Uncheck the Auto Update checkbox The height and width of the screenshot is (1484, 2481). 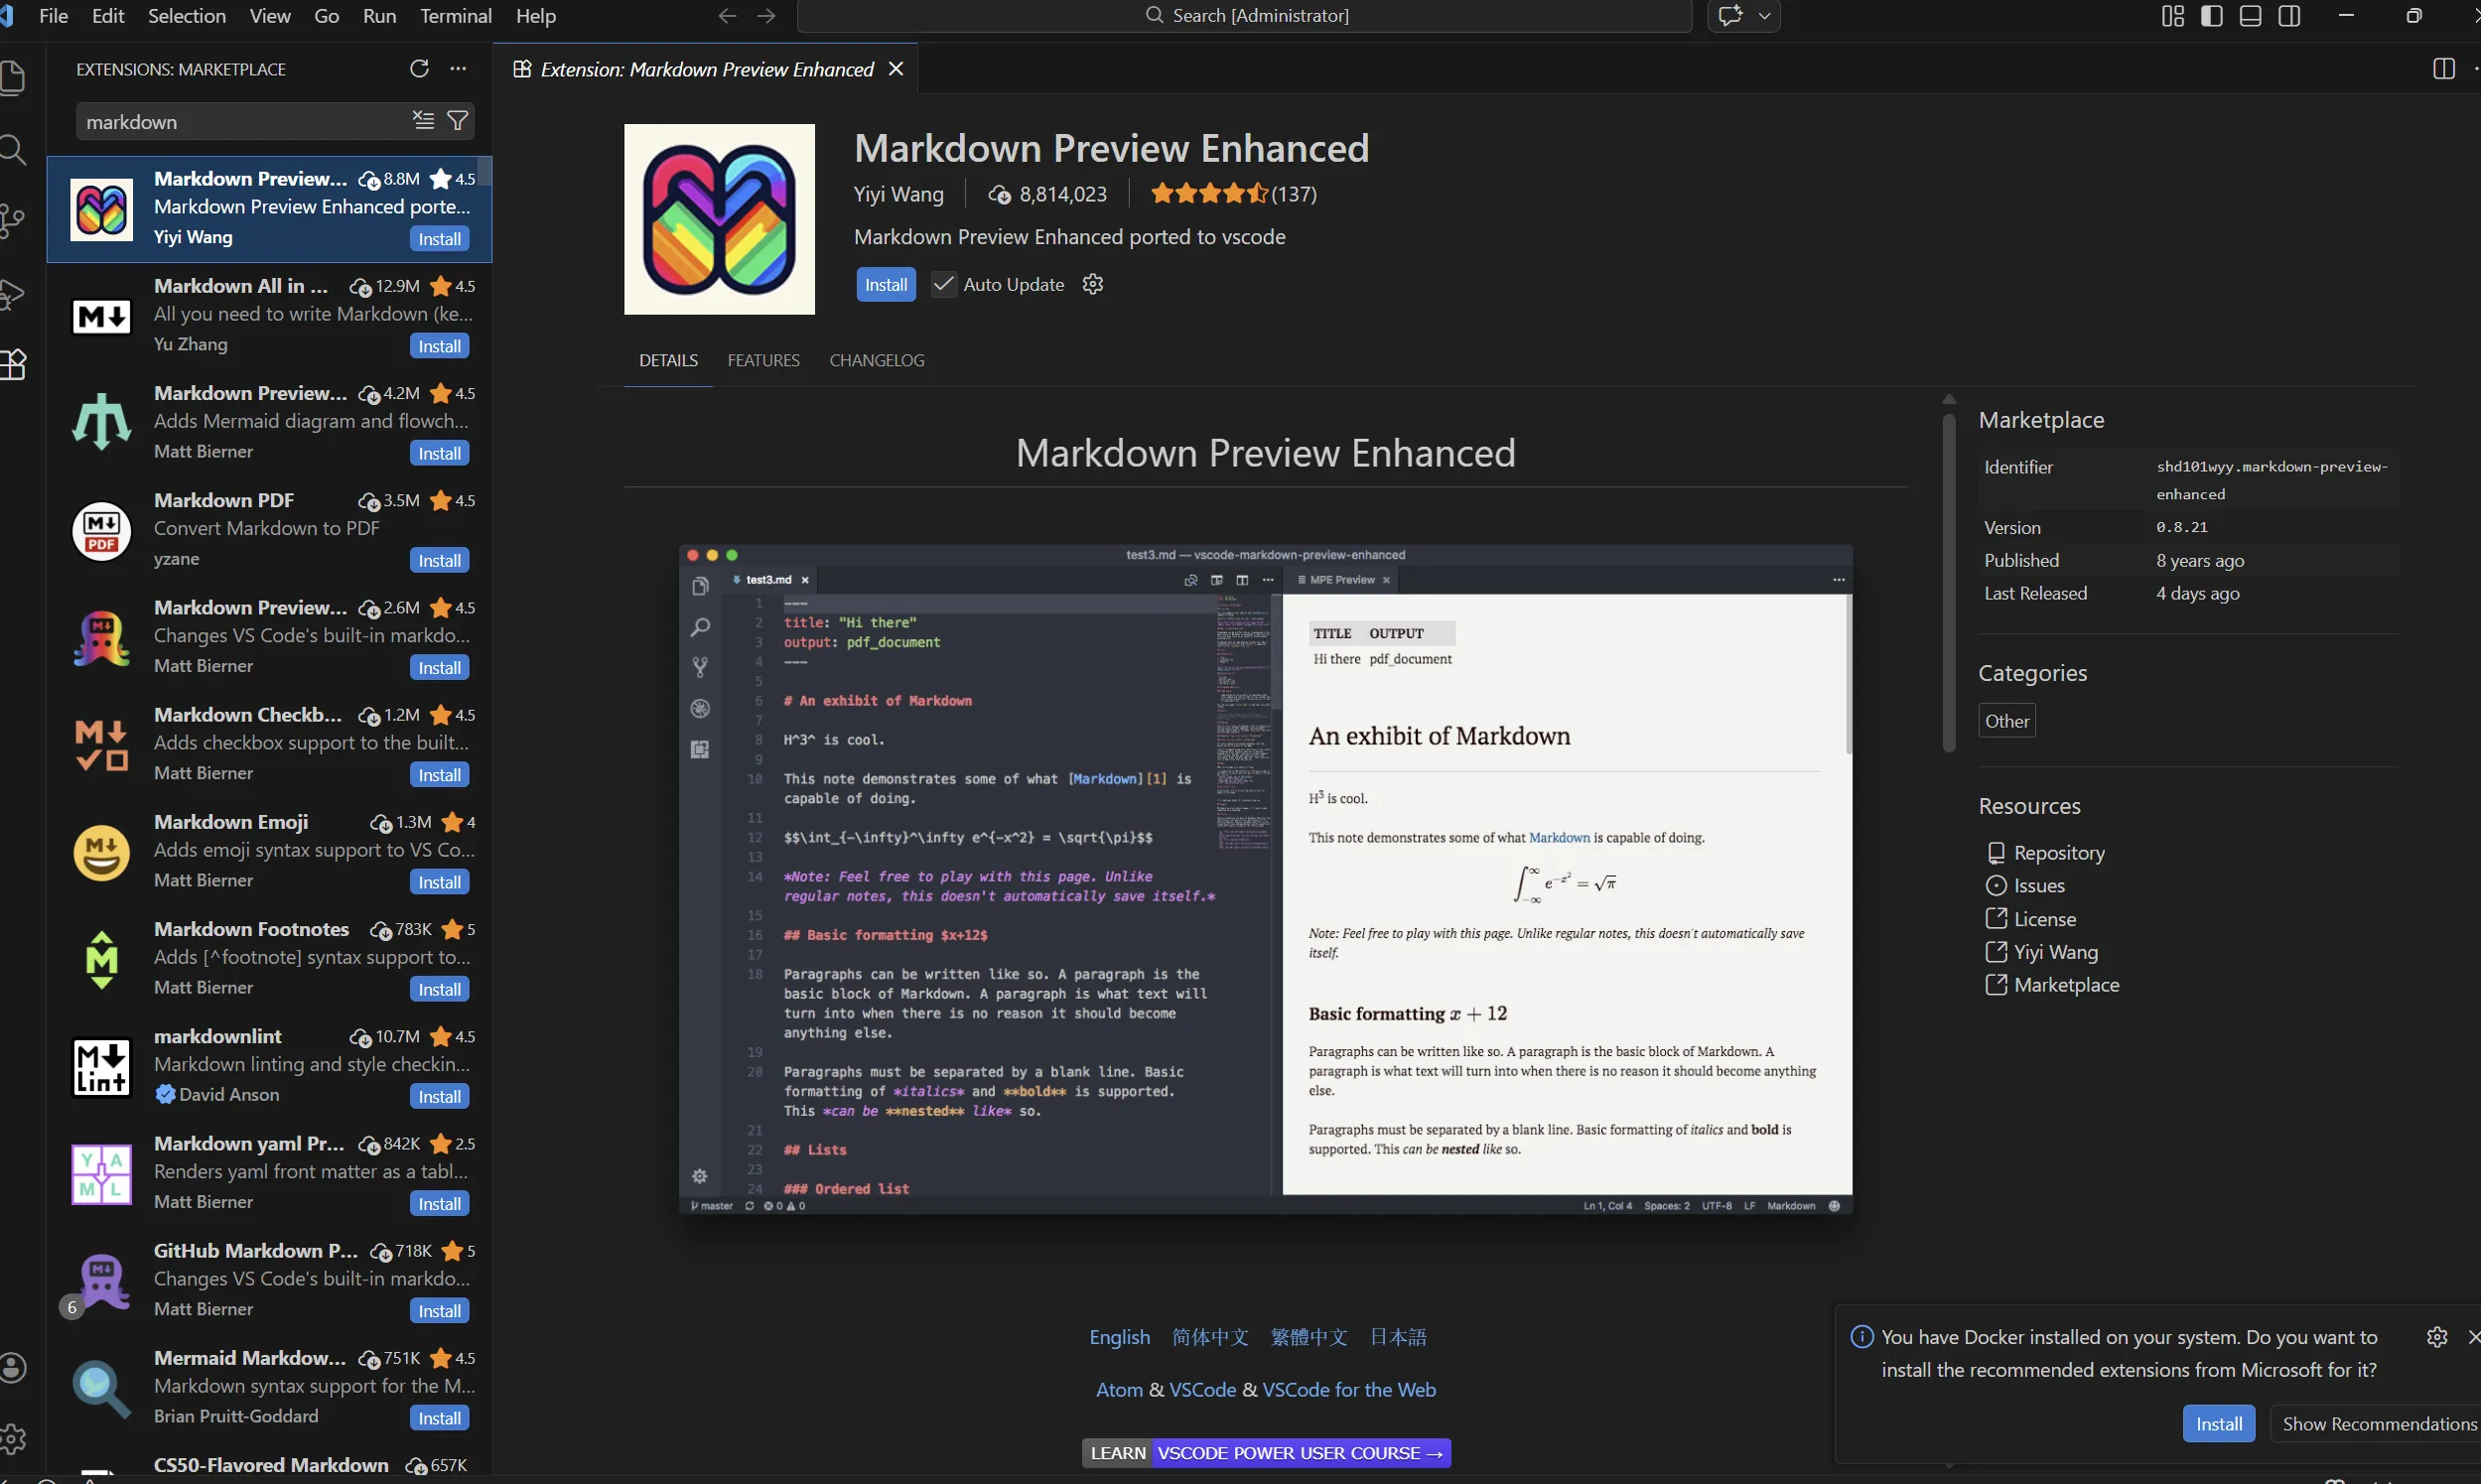tap(942, 284)
